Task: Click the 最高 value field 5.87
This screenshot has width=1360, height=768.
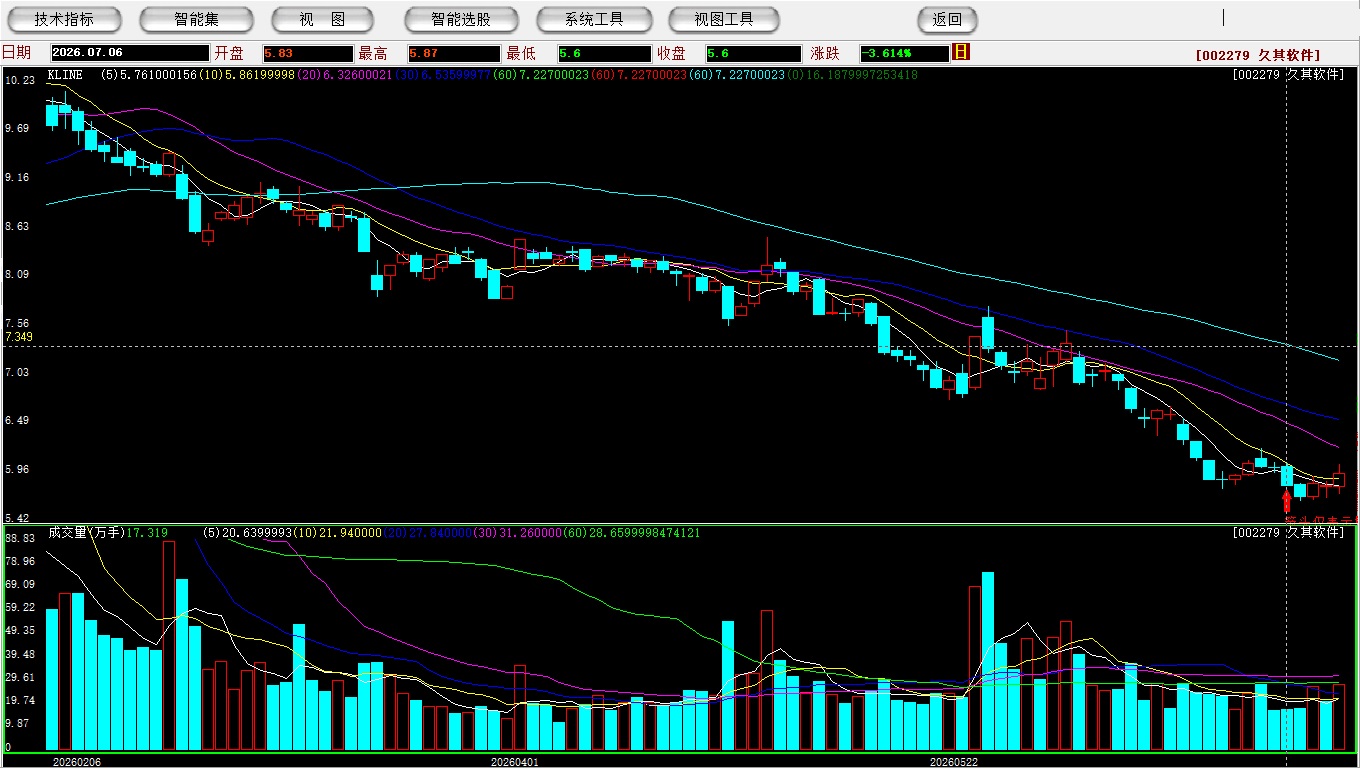Action: pyautogui.click(x=453, y=53)
